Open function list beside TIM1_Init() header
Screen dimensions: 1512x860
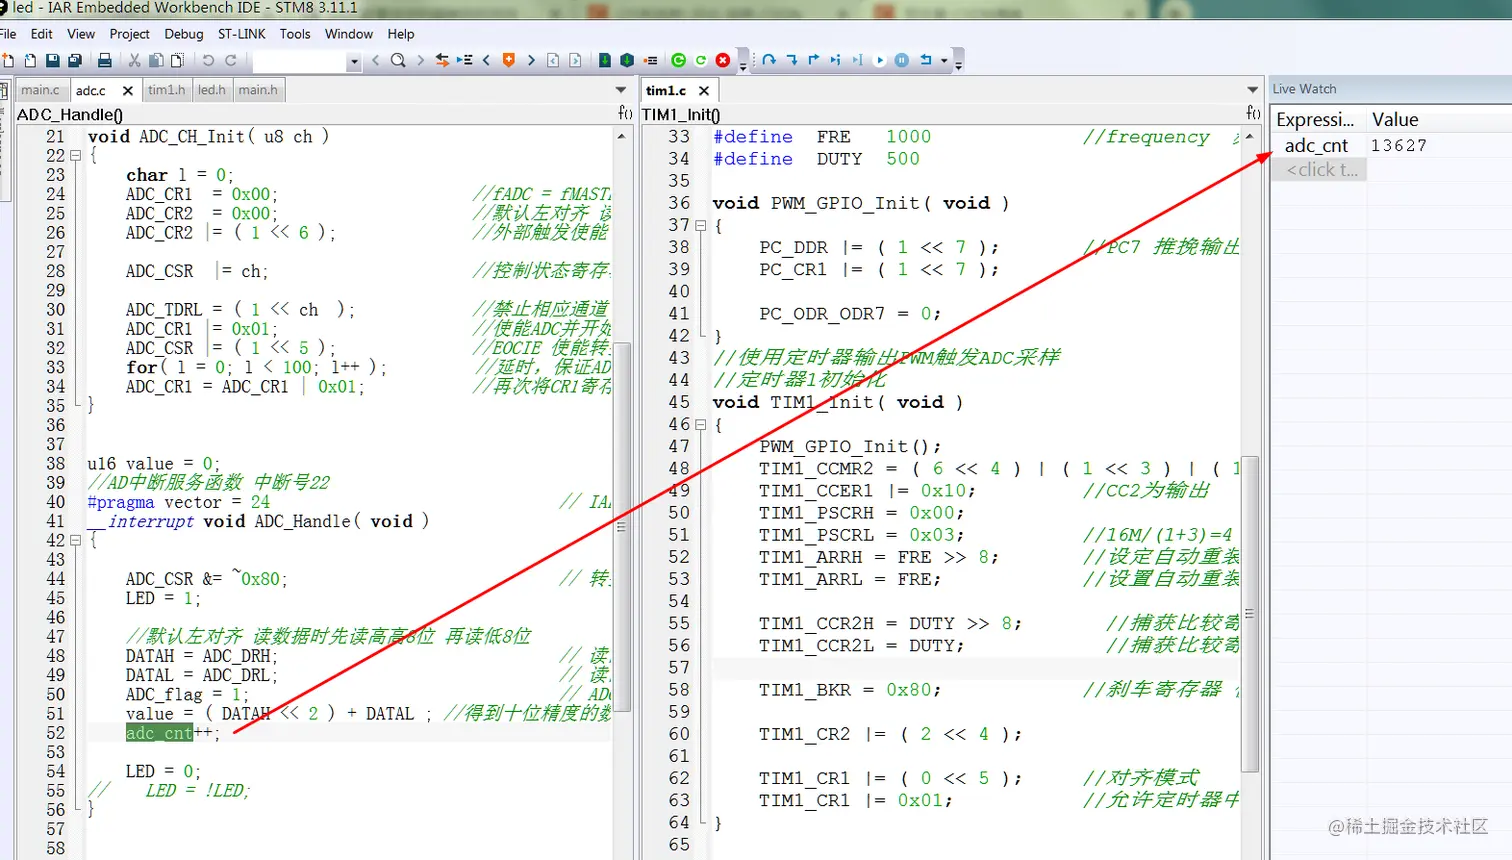pyautogui.click(x=1253, y=113)
